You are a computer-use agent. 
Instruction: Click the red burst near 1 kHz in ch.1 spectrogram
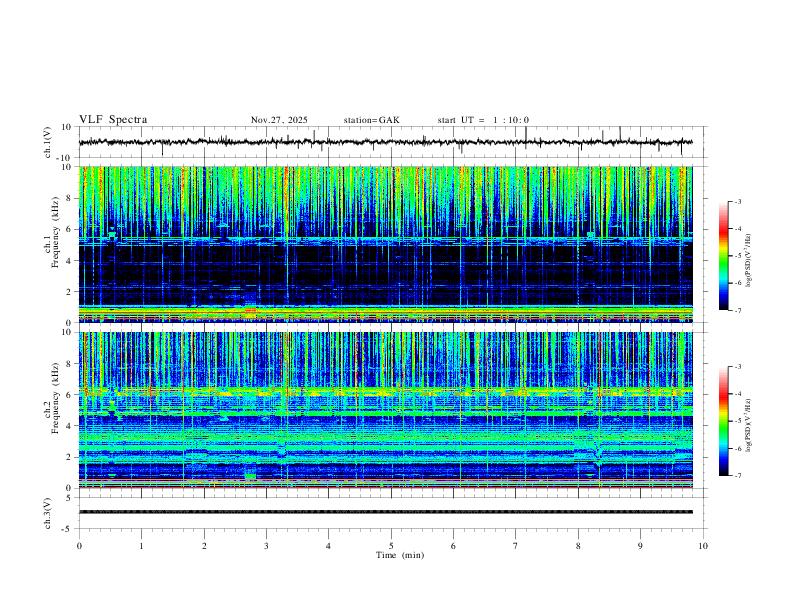click(250, 310)
